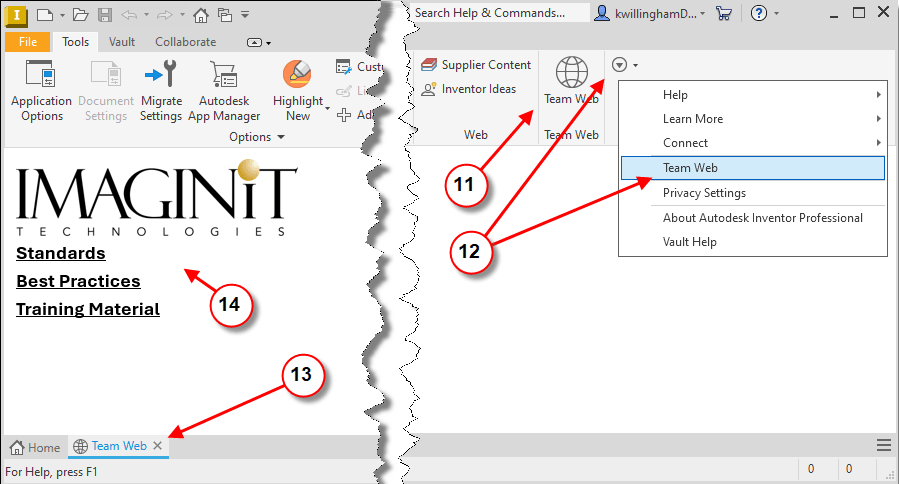Switch to the Vault ribbon tab
Viewport: 899px width, 484px height.
[122, 42]
